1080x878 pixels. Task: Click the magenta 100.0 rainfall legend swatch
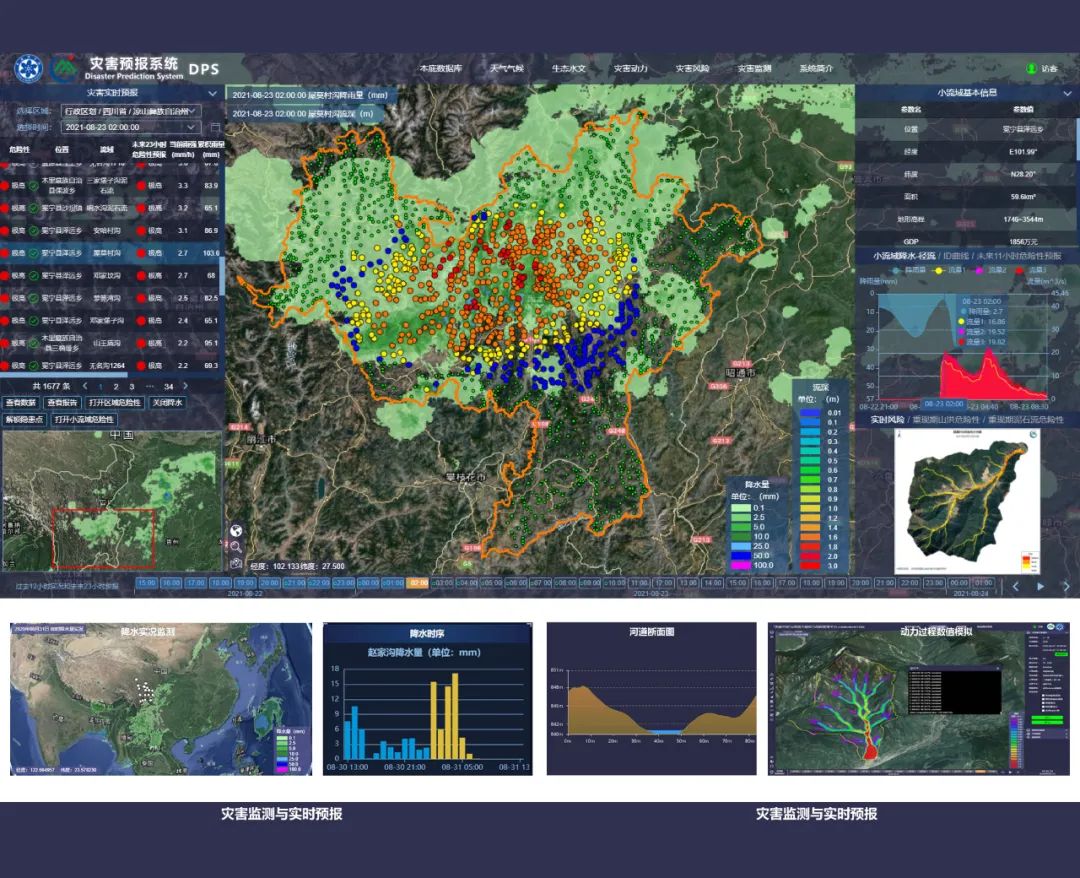740,565
